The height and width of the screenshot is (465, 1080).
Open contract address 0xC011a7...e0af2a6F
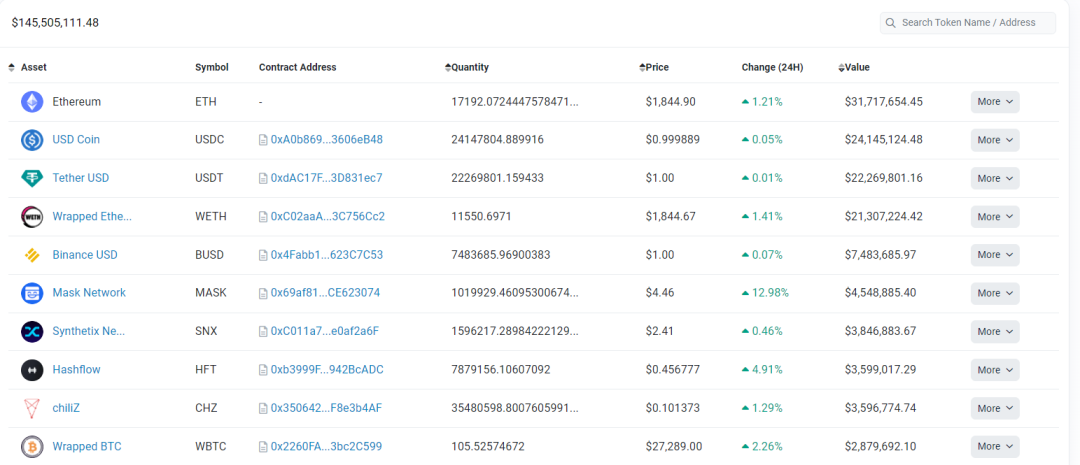pos(325,331)
